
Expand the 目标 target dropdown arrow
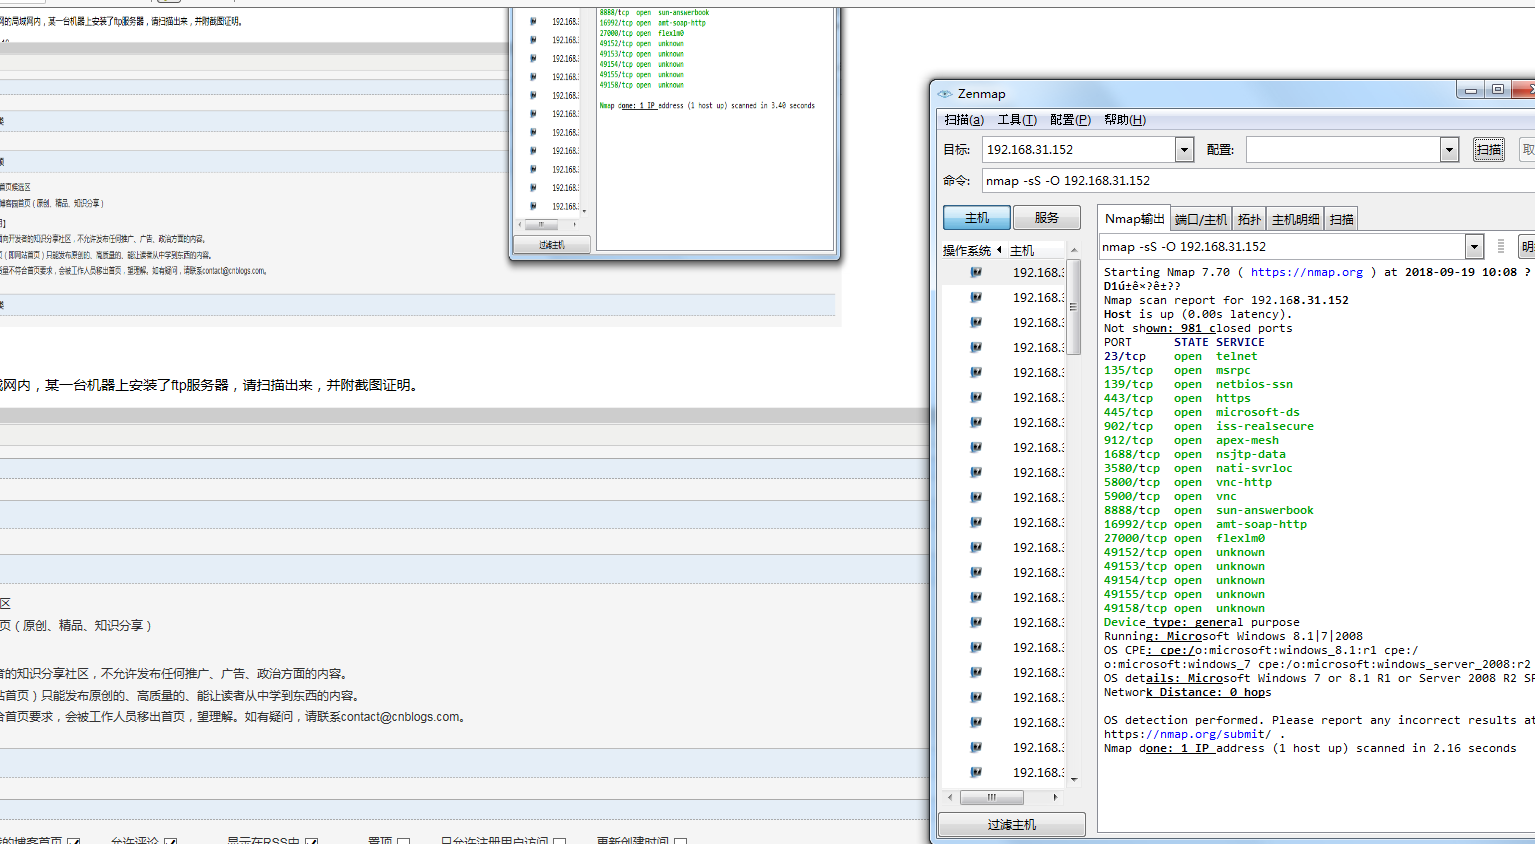pos(1185,149)
